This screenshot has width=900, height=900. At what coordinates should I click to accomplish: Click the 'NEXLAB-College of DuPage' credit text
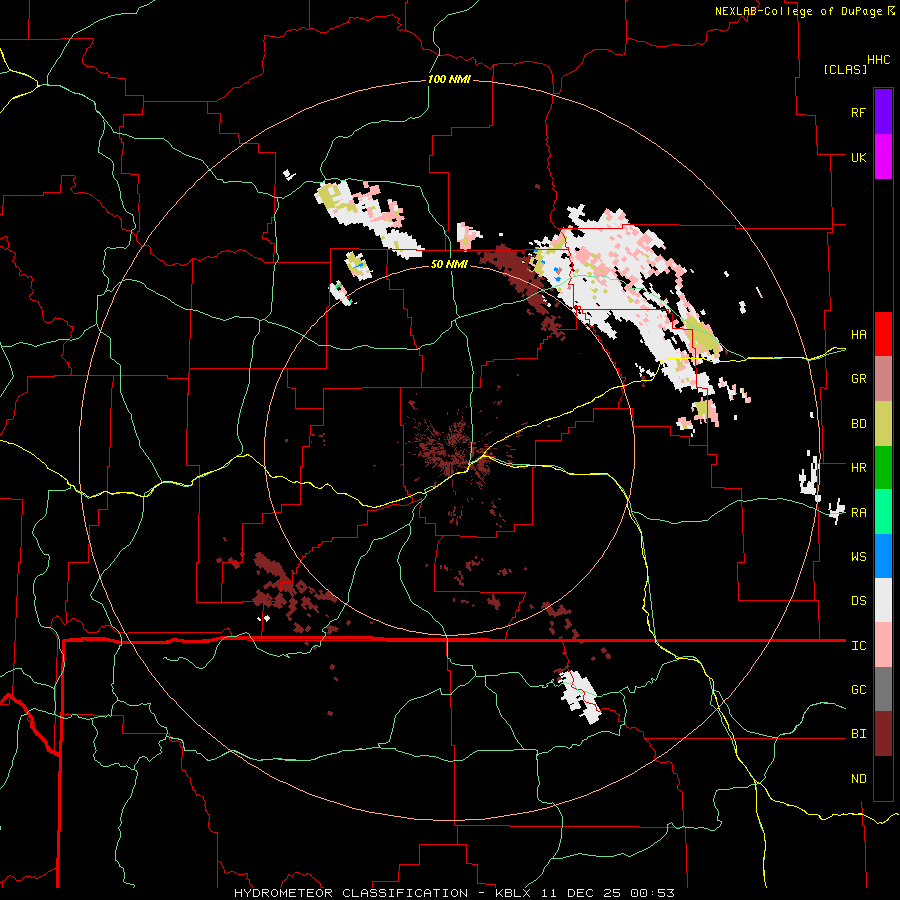[x=798, y=11]
